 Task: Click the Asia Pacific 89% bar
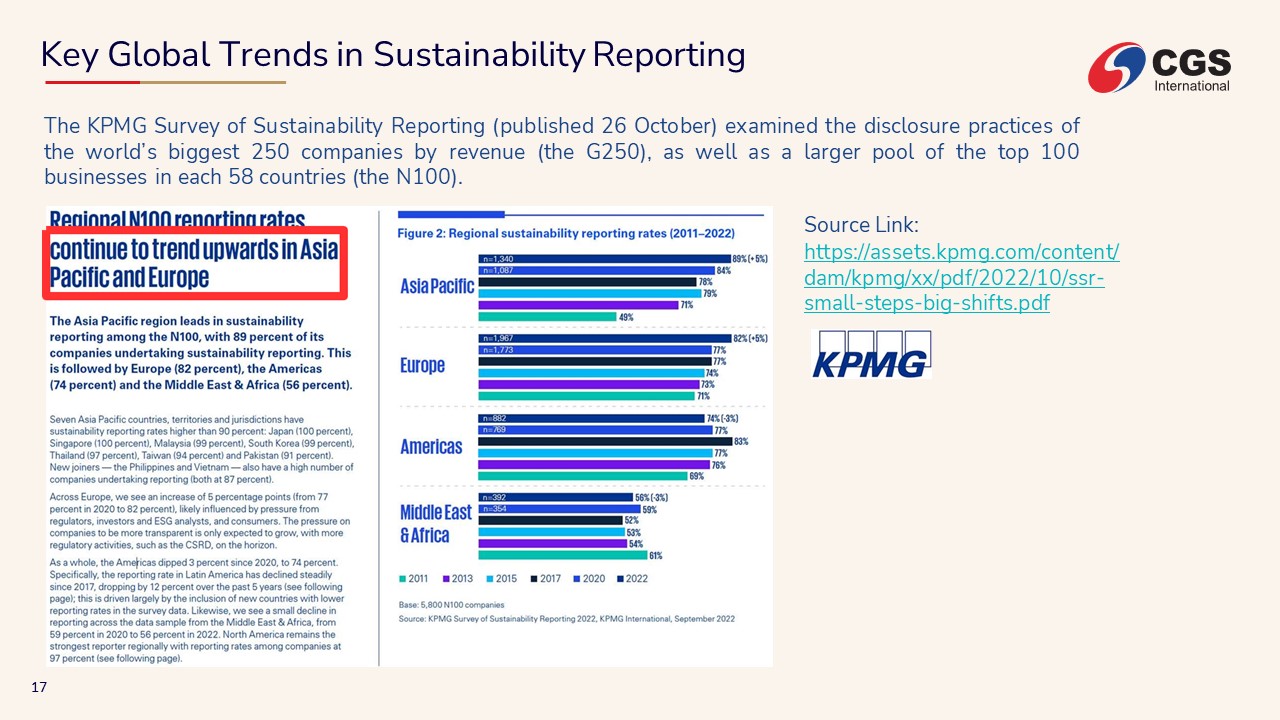(604, 259)
